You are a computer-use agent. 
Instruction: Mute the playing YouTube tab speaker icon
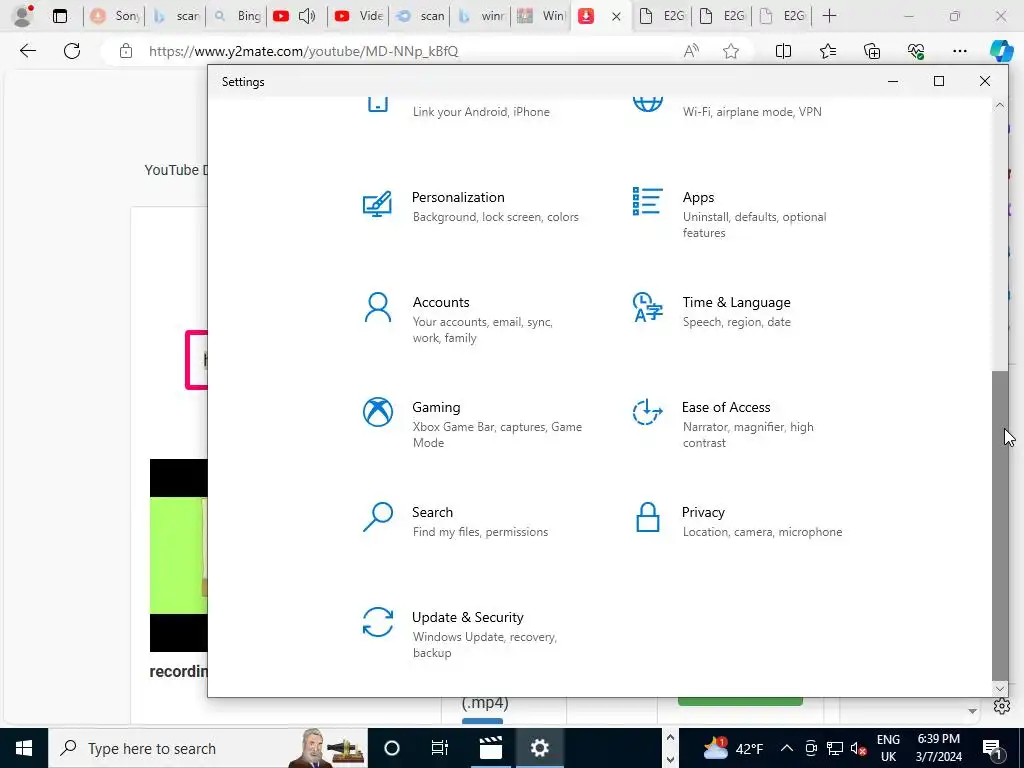[x=307, y=16]
